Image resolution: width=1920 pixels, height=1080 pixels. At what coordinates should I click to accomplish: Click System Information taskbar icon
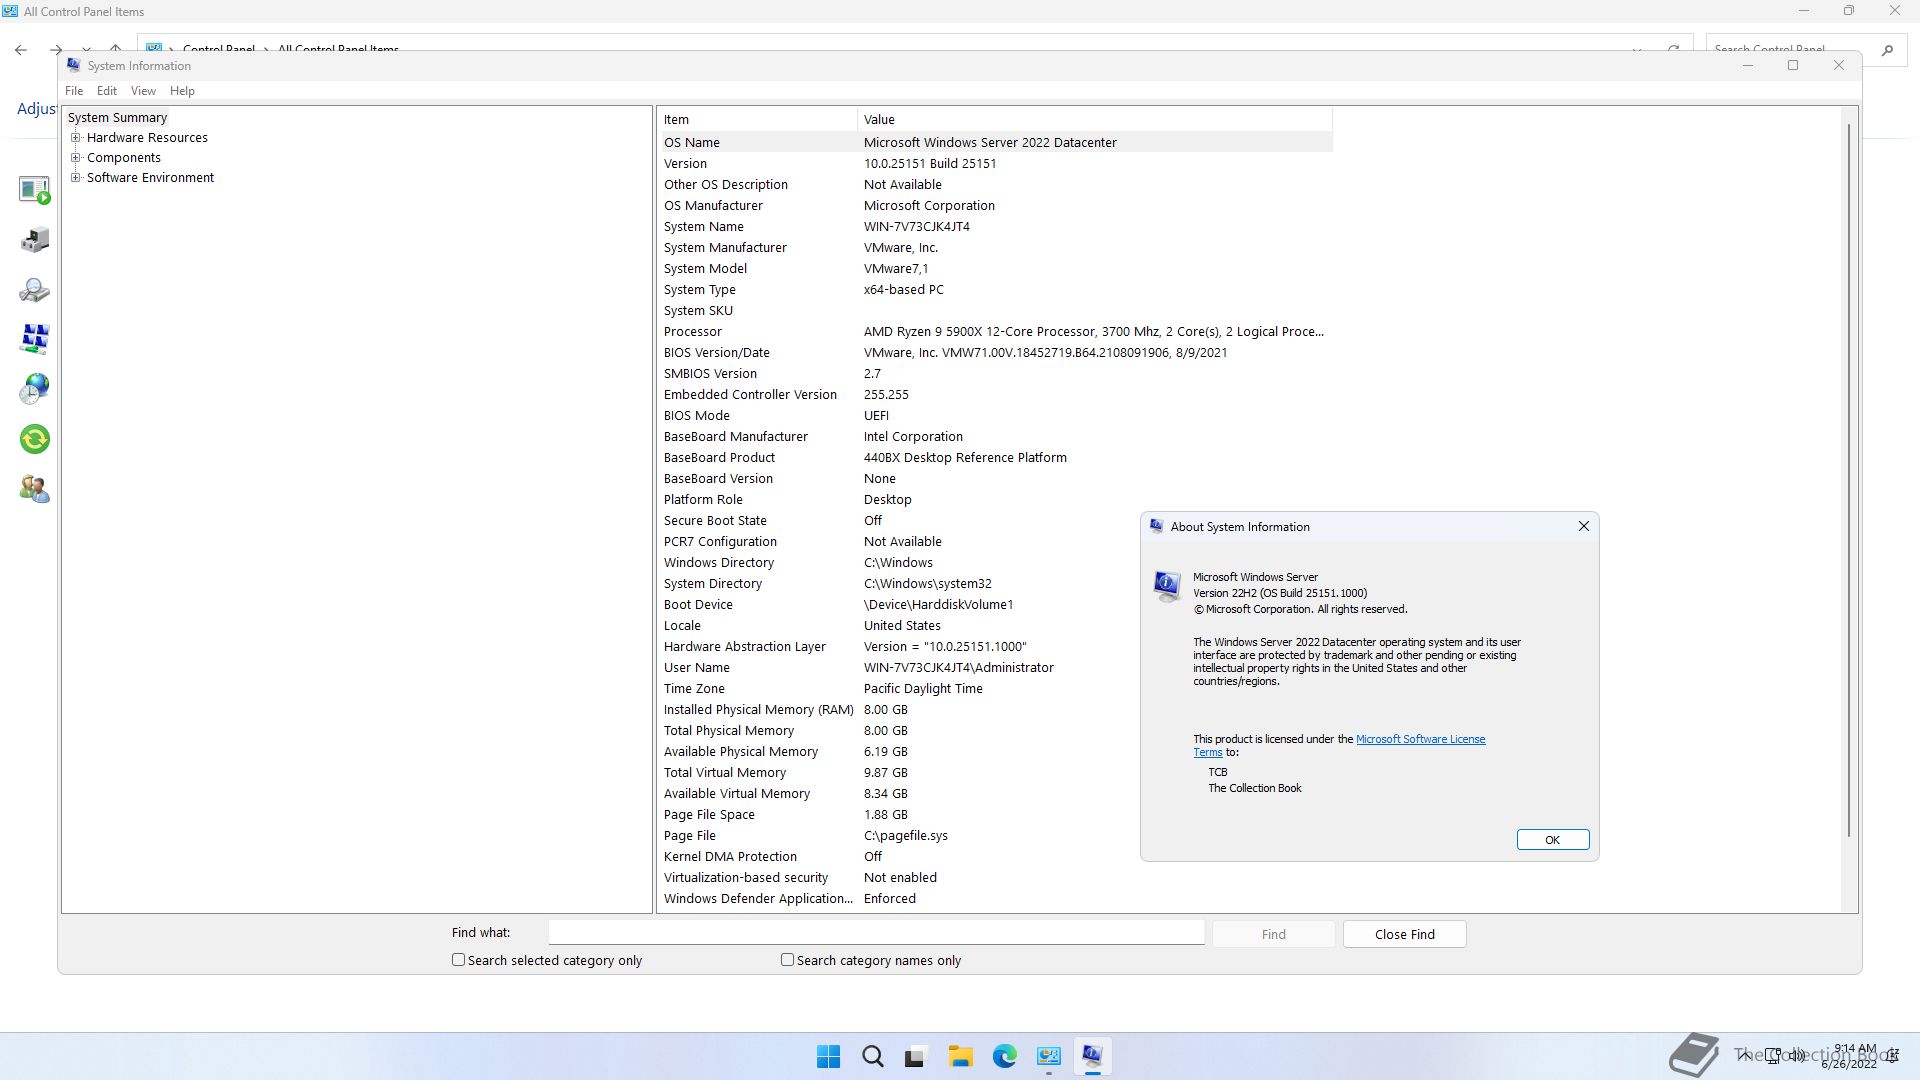point(1092,1056)
